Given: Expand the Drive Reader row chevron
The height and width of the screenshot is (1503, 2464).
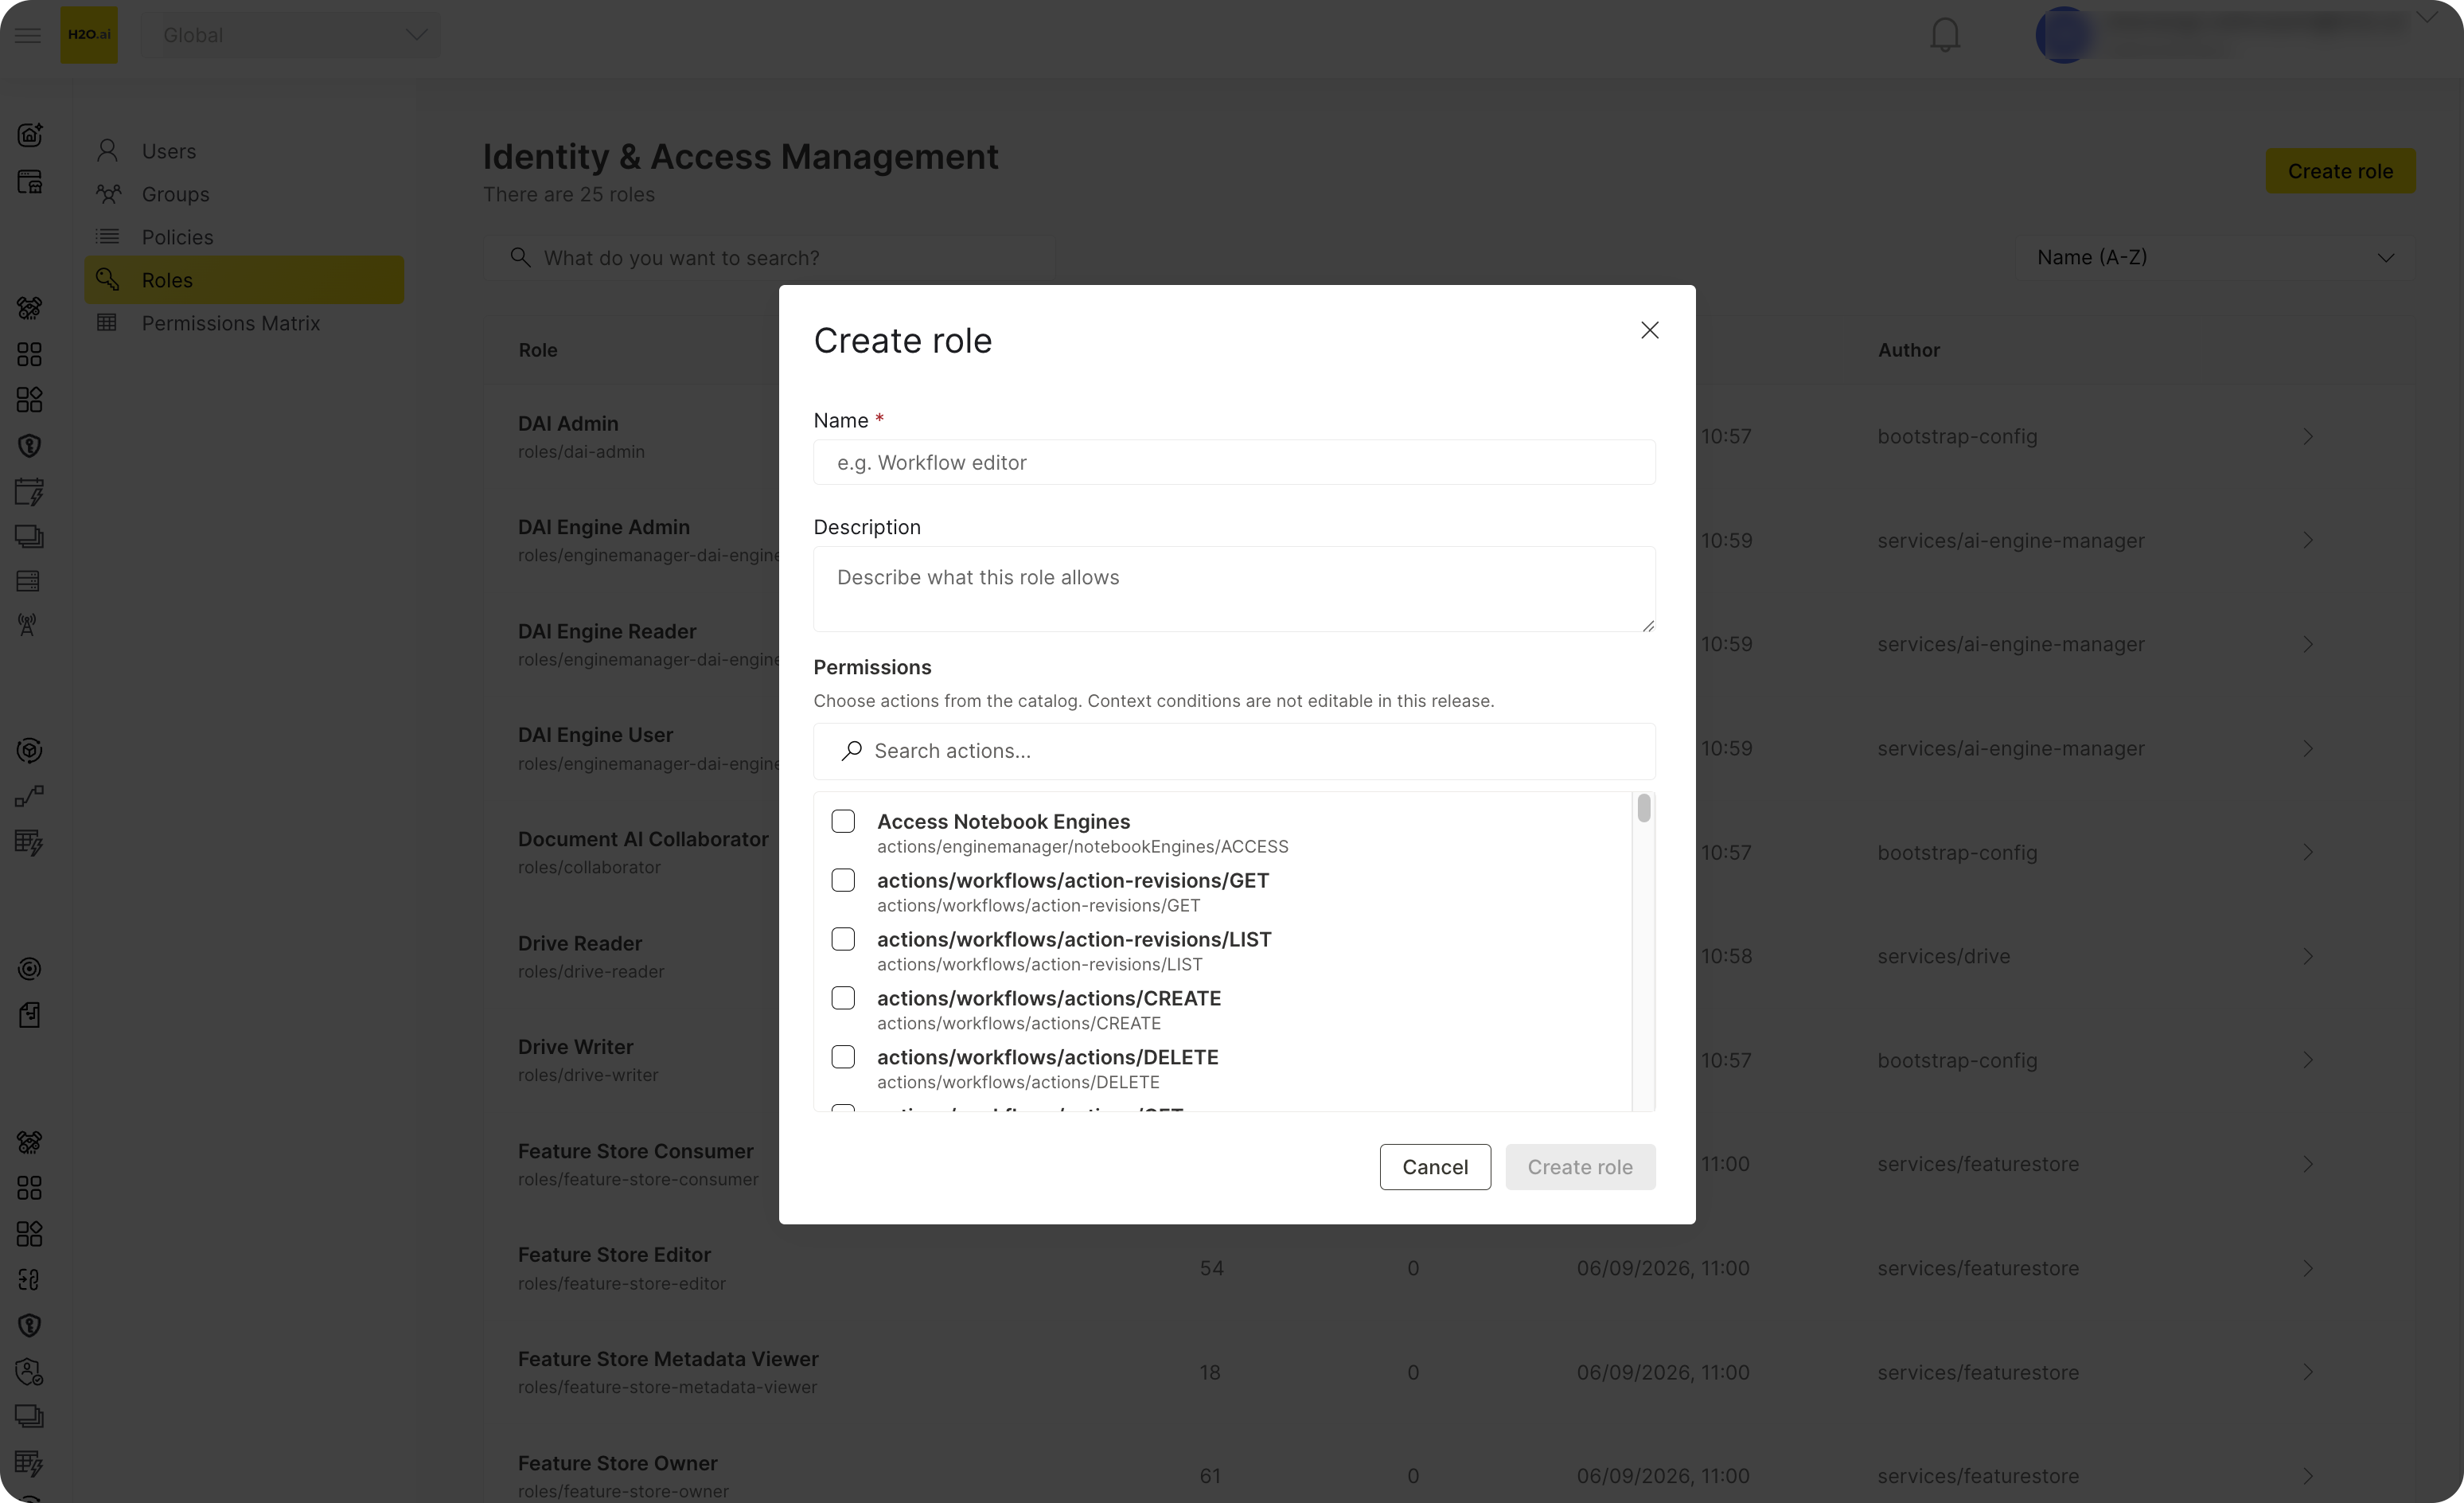Looking at the screenshot, I should (x=2308, y=957).
